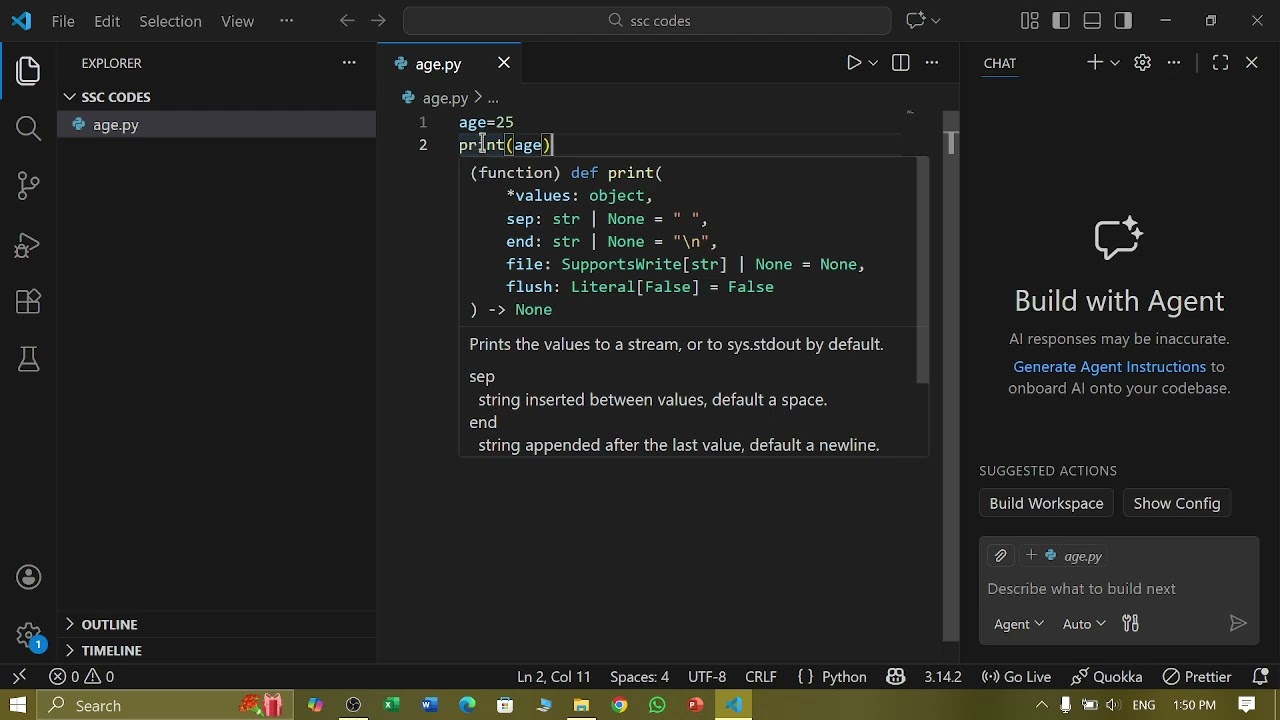Click Quokka in the status bar
The image size is (1280, 720).
click(x=1106, y=677)
